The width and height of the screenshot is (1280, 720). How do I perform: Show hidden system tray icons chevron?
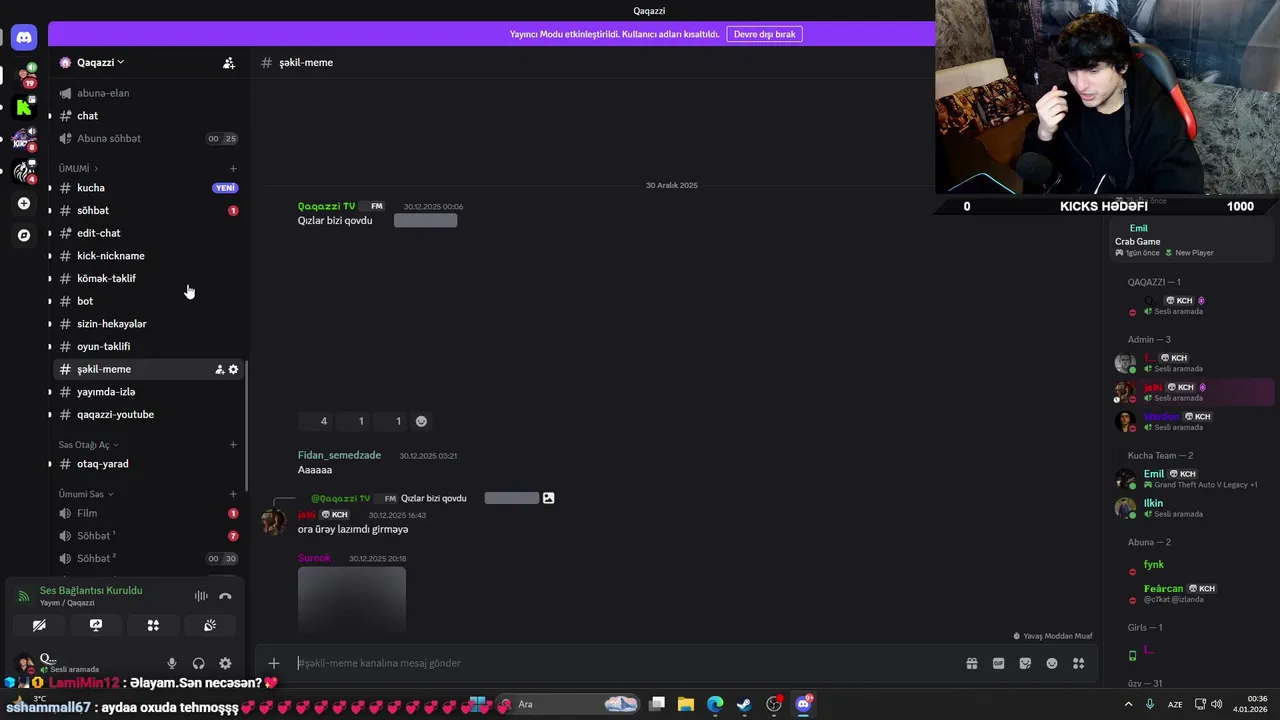(x=1128, y=704)
